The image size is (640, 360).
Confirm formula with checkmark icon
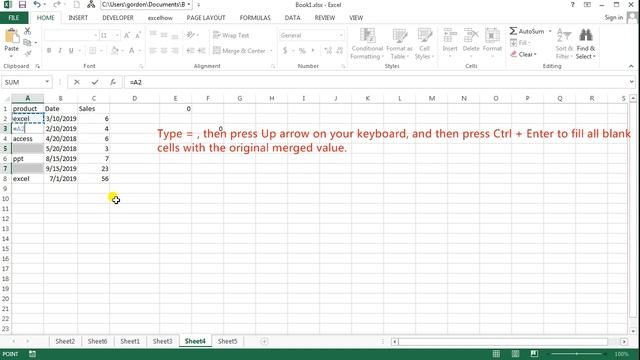(95, 82)
